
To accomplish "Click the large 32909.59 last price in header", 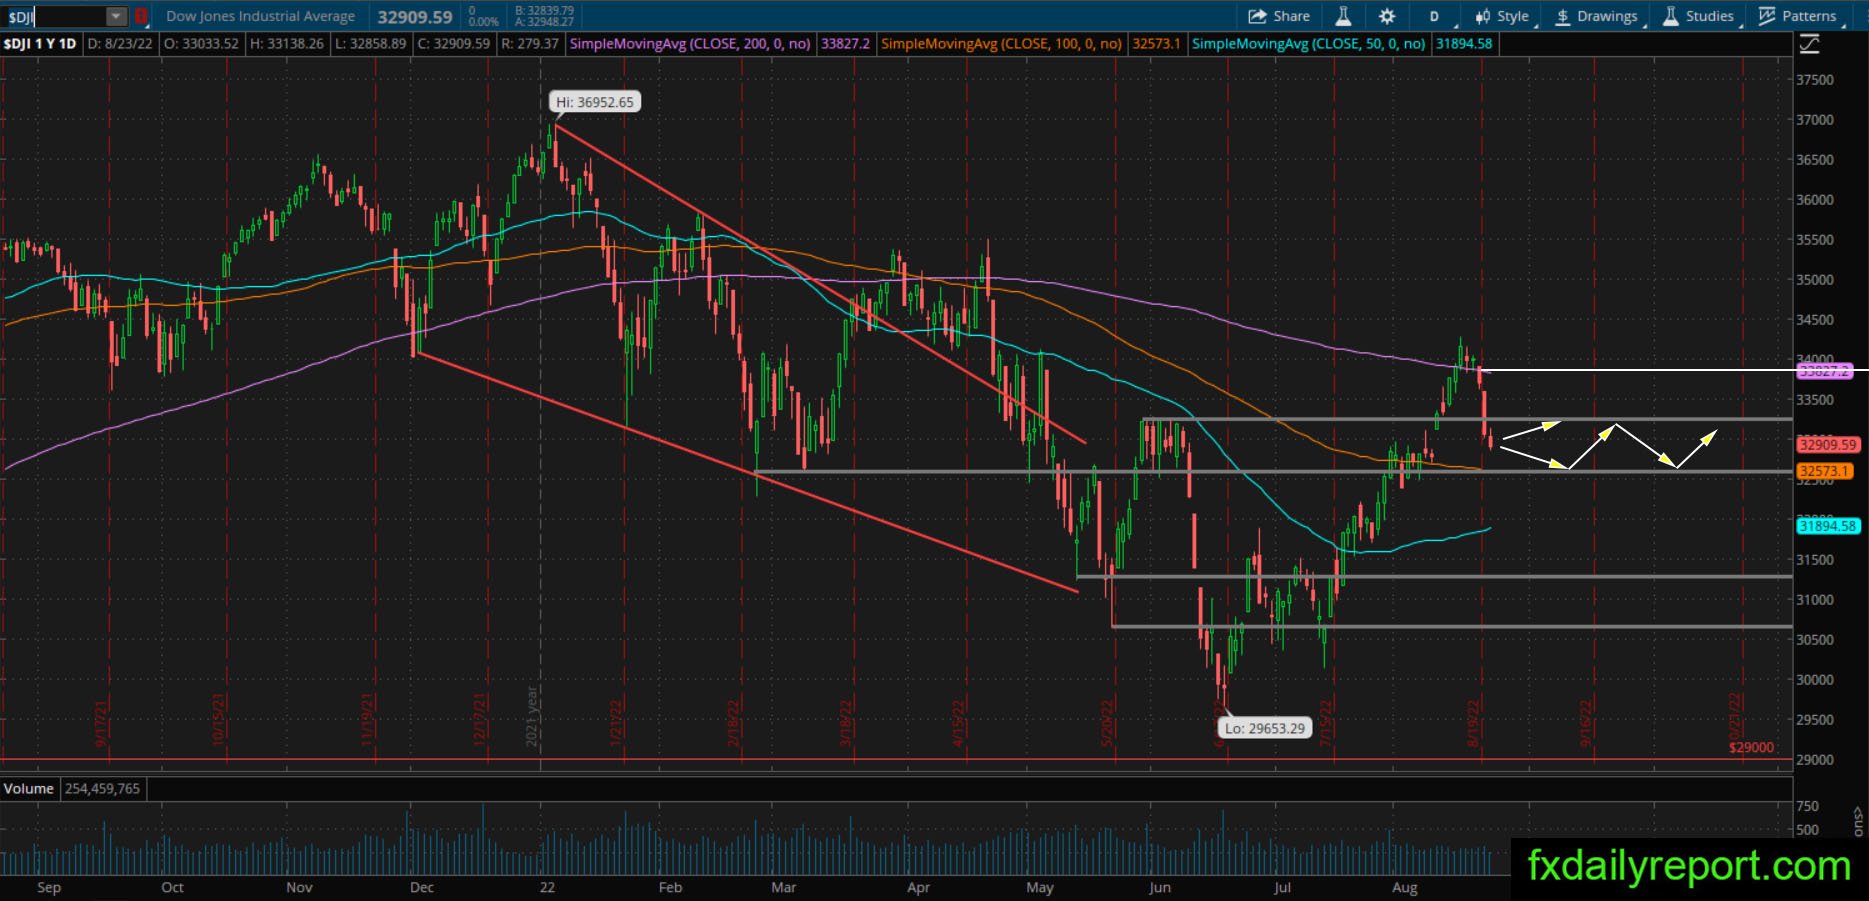I will (x=415, y=16).
